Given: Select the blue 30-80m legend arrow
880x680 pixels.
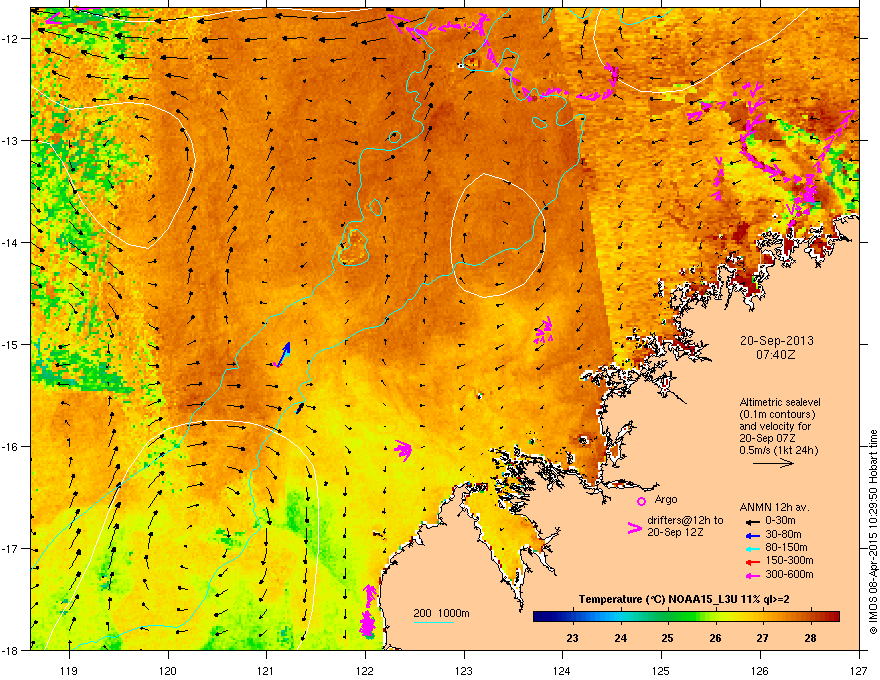Looking at the screenshot, I should tap(752, 535).
